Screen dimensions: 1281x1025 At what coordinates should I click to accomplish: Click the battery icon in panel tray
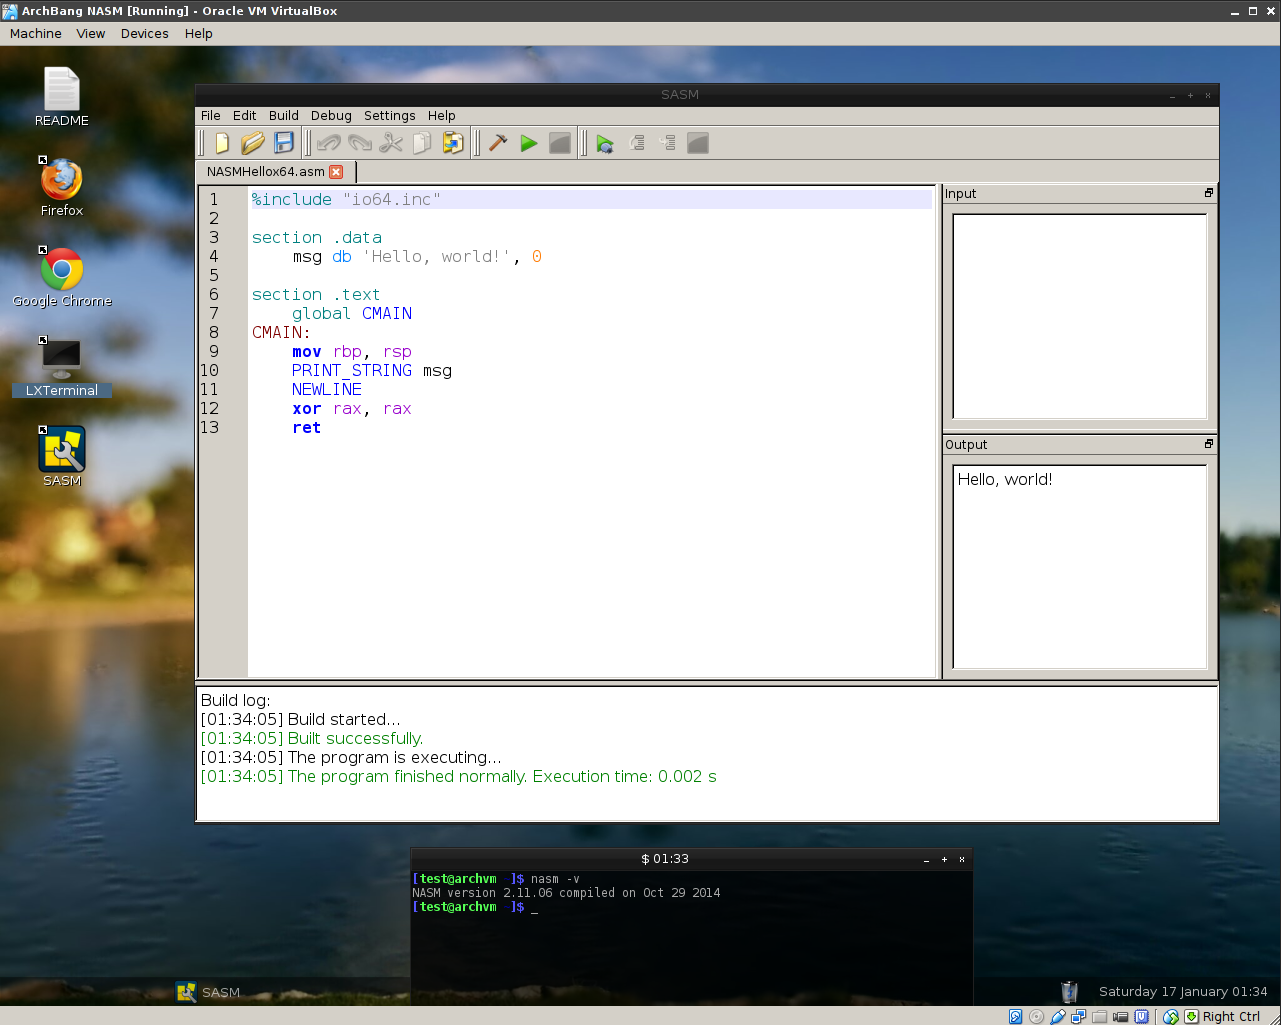point(1069,991)
